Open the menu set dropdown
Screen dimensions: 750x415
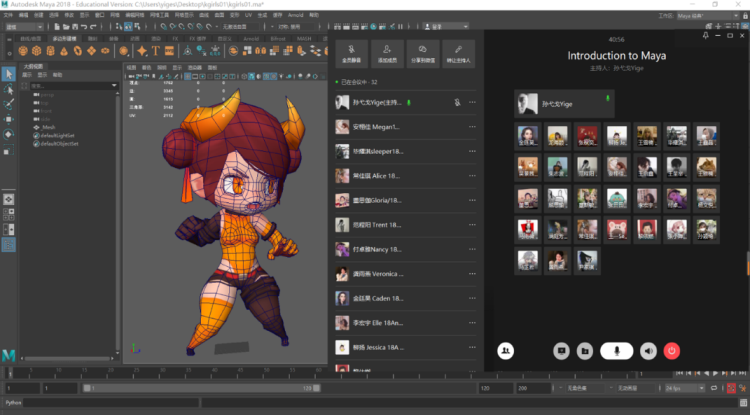click(24, 27)
